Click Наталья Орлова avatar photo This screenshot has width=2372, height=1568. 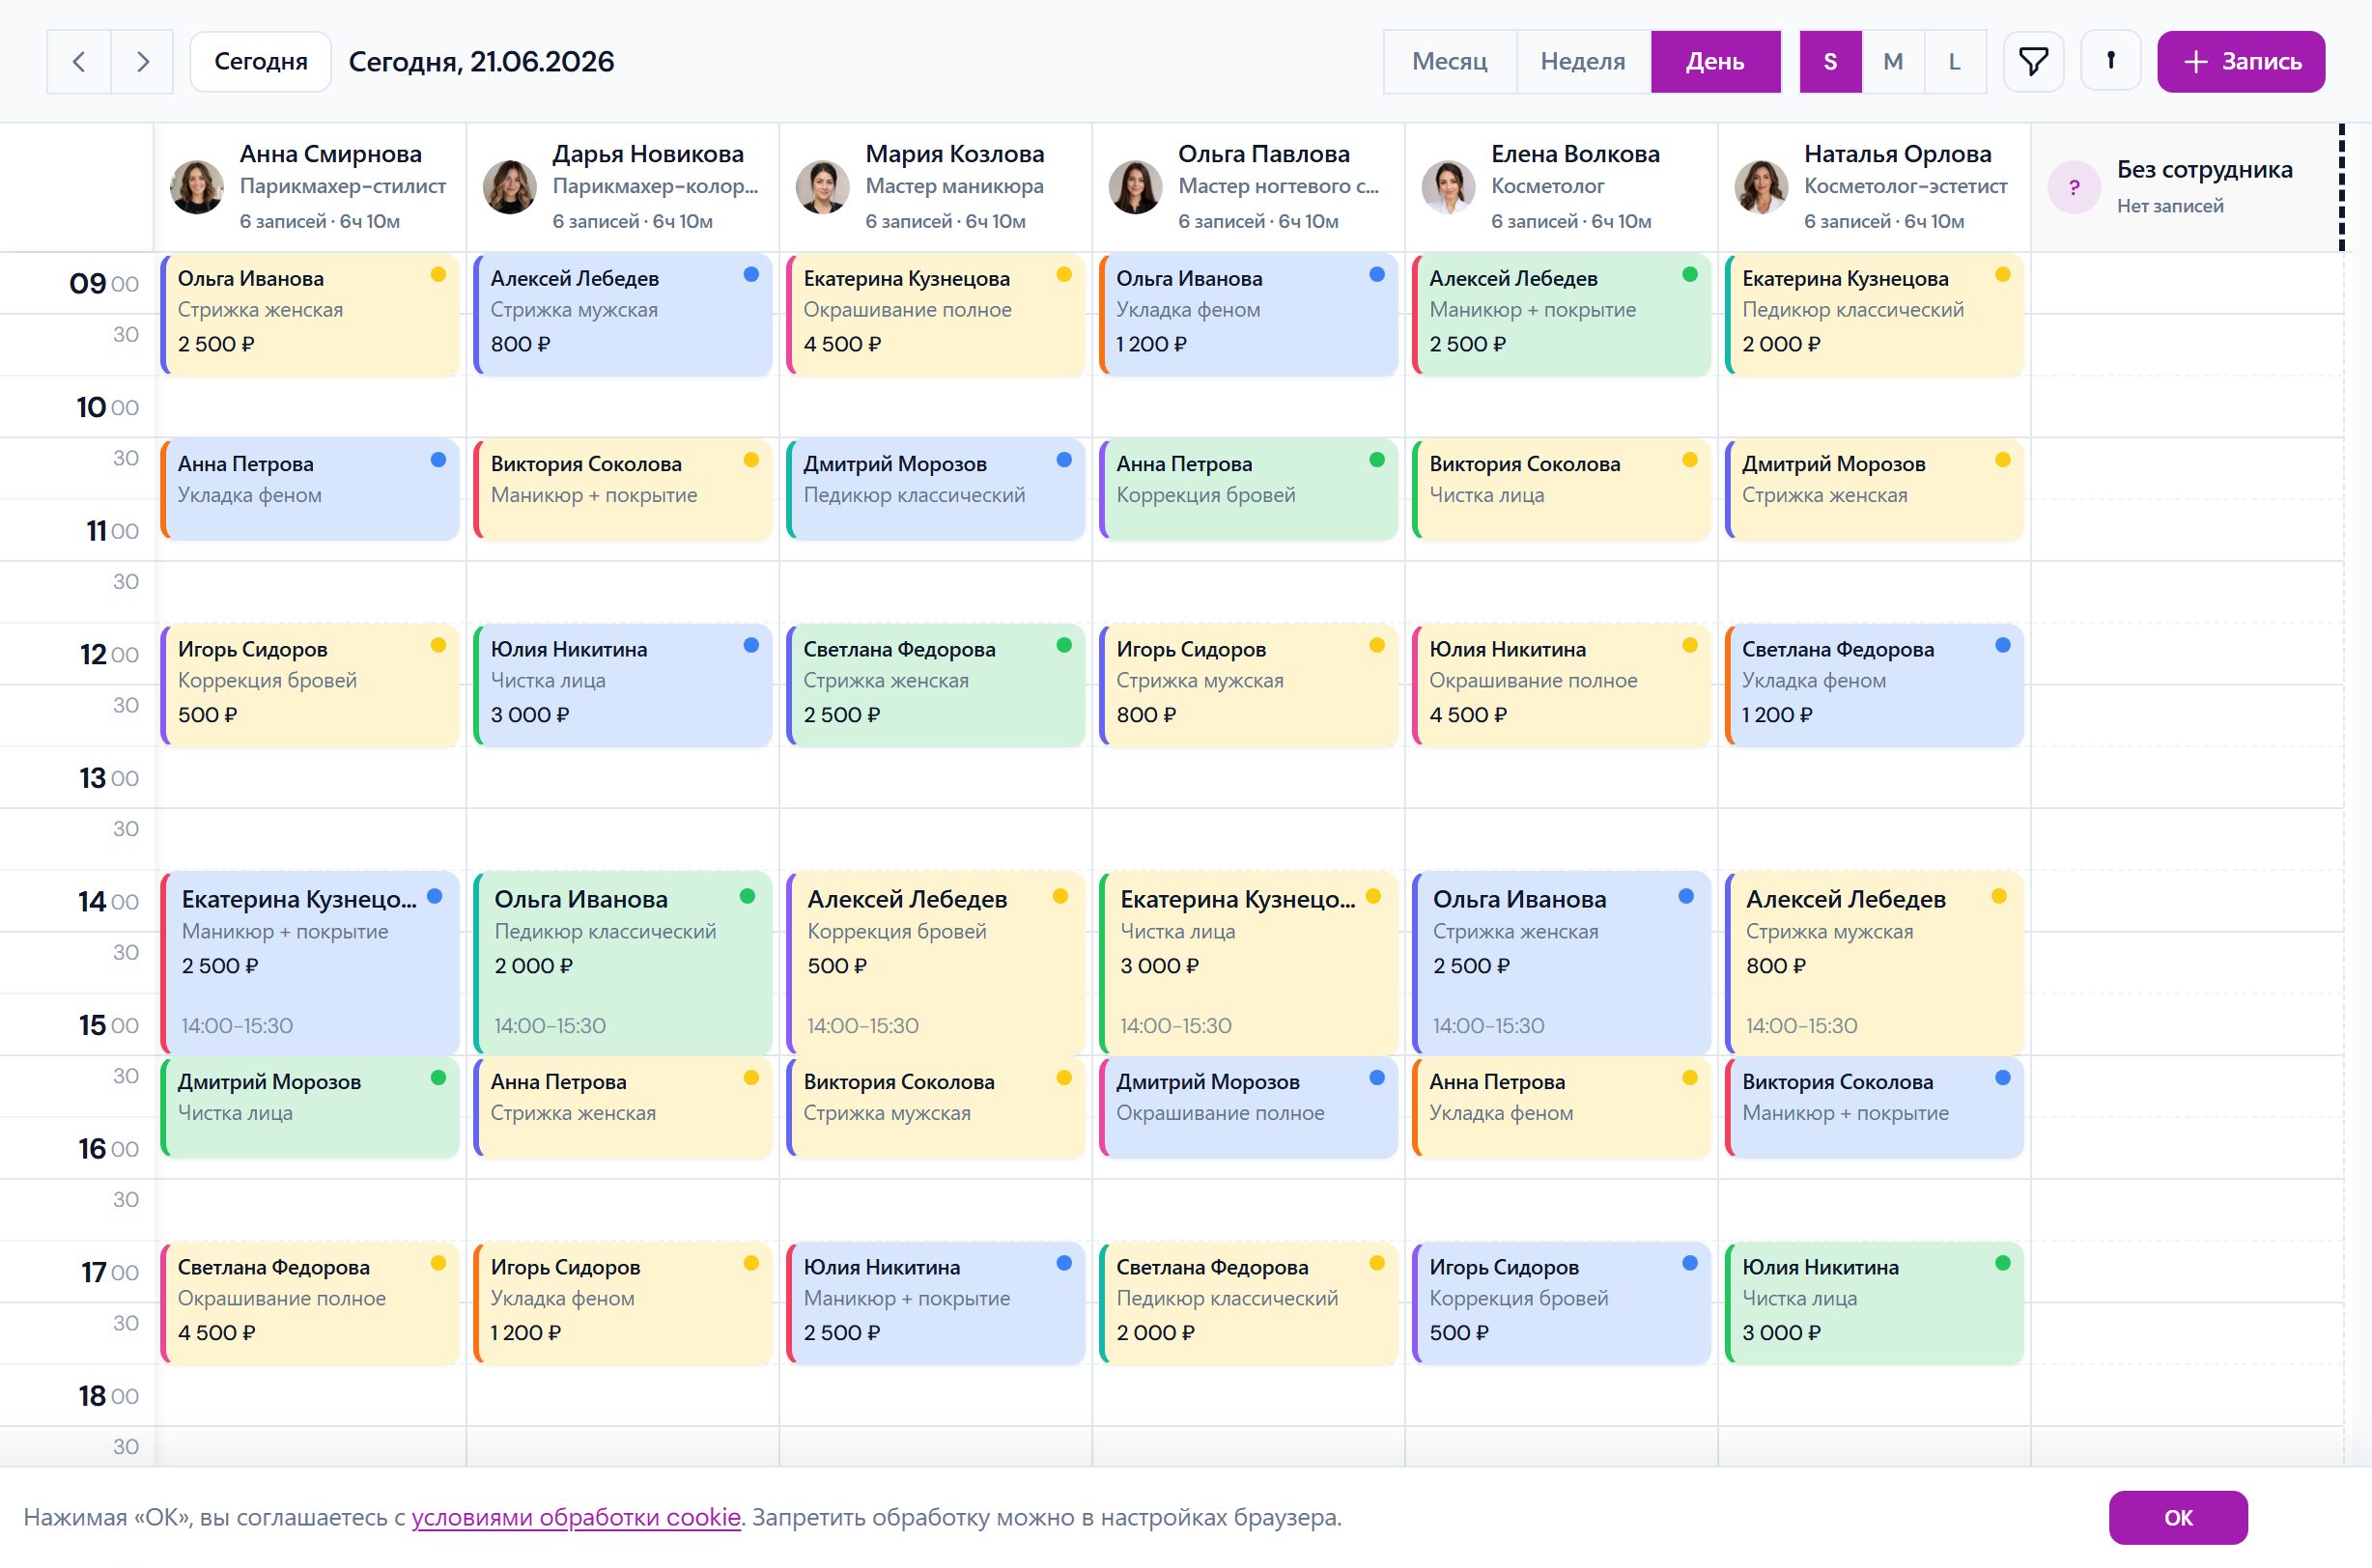1761,187
